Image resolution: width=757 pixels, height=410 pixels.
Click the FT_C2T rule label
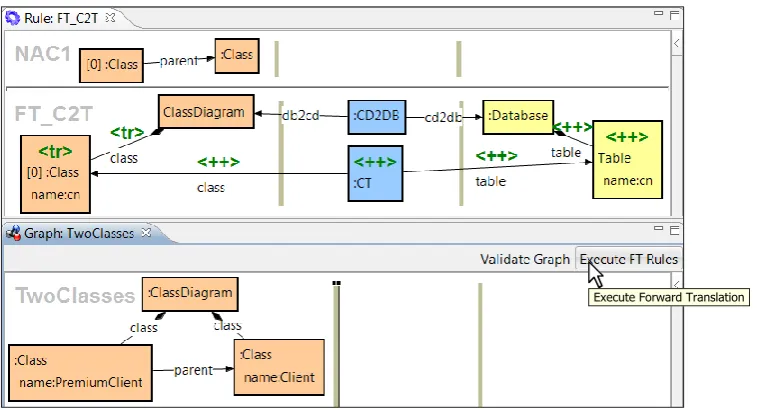pos(54,114)
